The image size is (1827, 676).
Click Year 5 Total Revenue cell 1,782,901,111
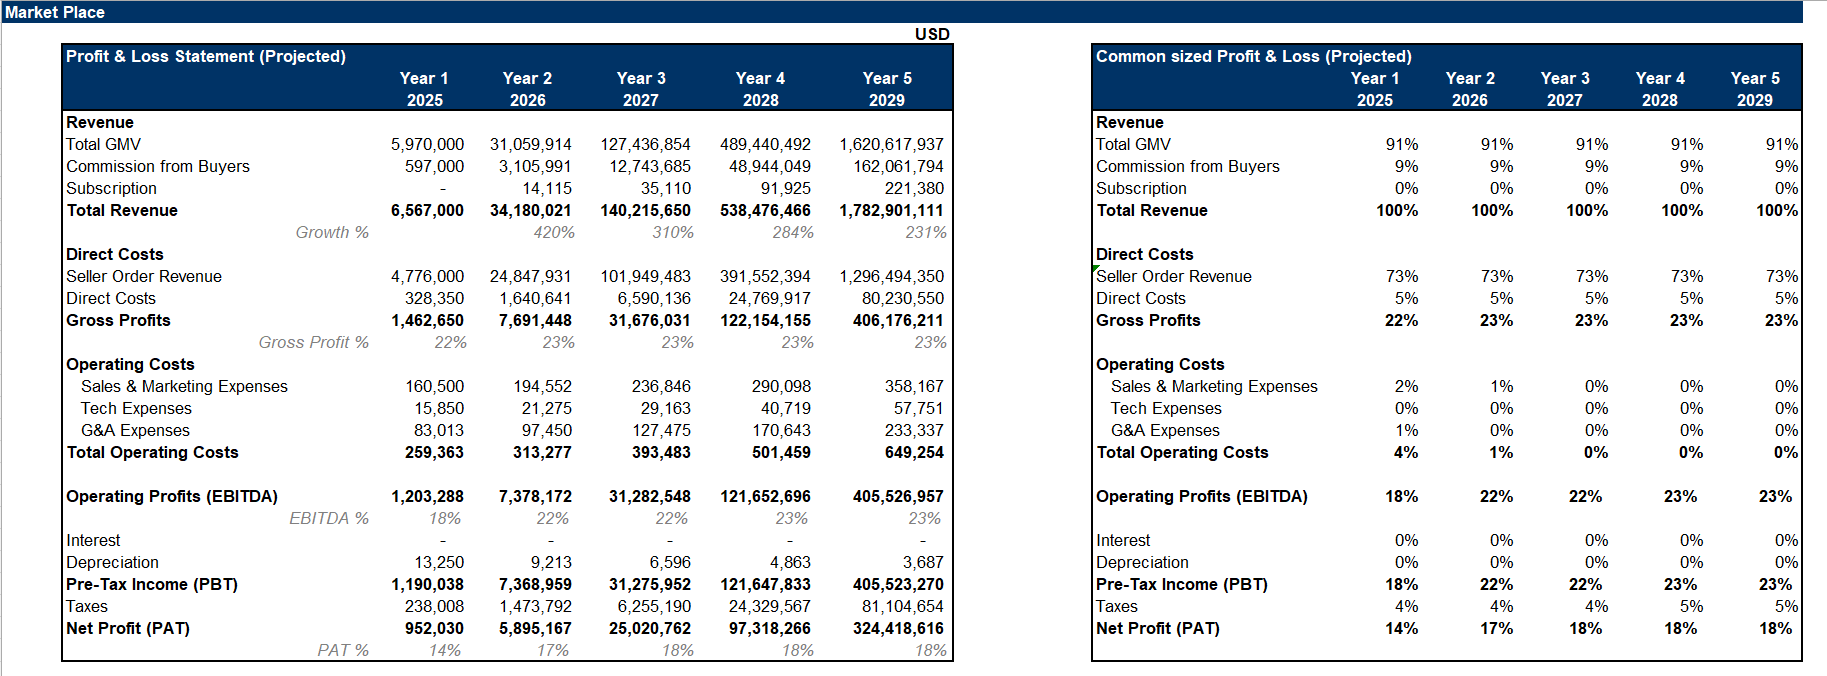(x=891, y=210)
